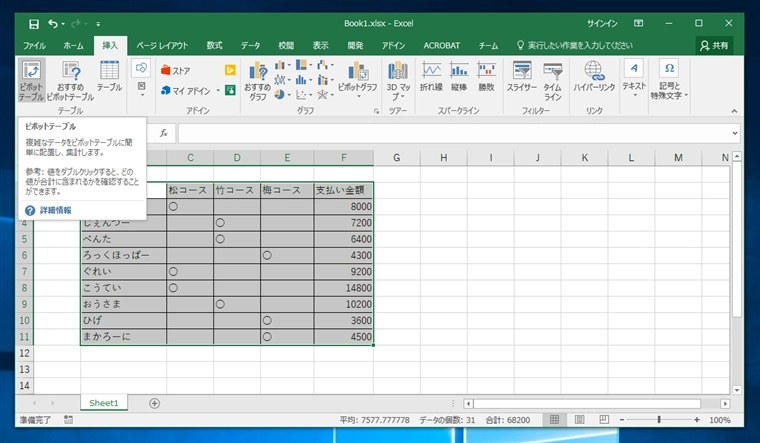
Task: Switch to the File (ファイル) tab
Action: pyautogui.click(x=34, y=46)
